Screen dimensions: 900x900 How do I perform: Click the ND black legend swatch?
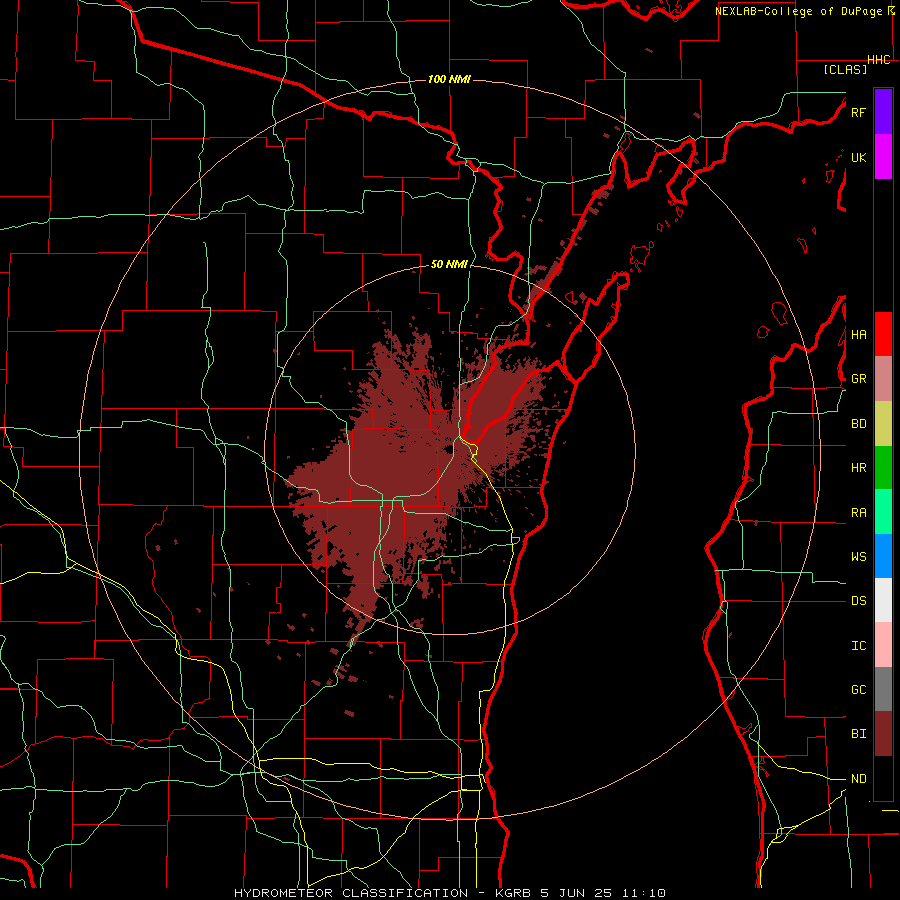click(x=883, y=778)
